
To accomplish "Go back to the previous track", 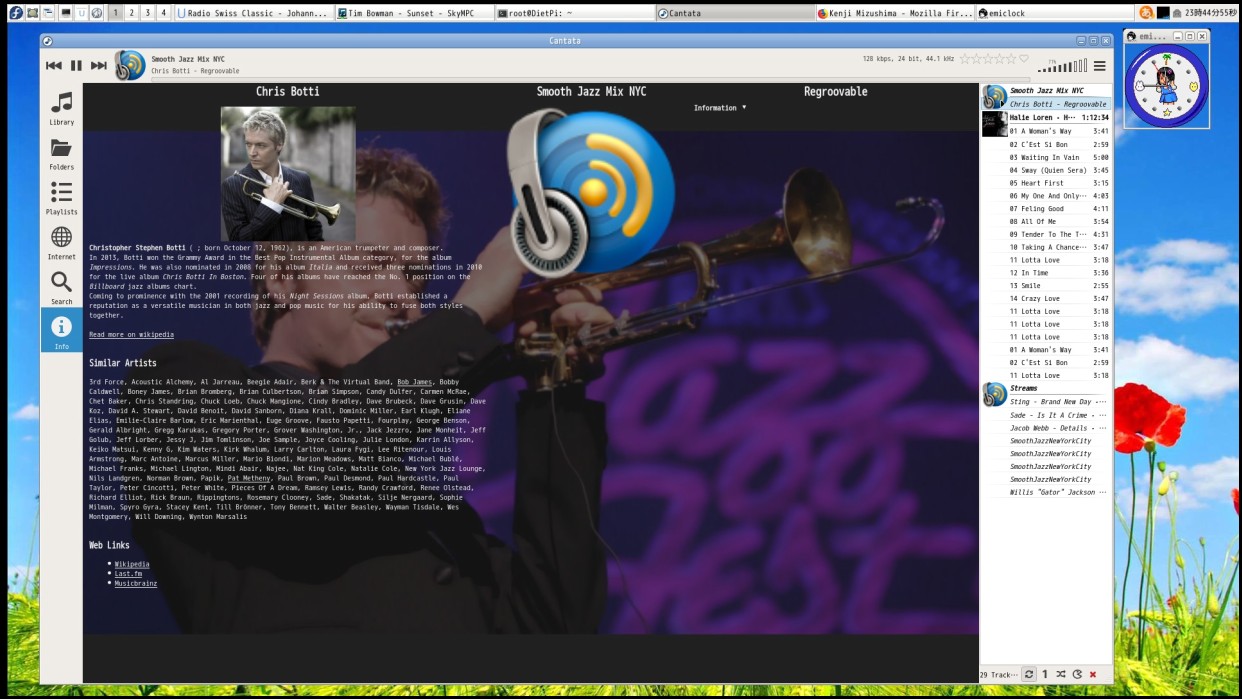I will click(54, 66).
